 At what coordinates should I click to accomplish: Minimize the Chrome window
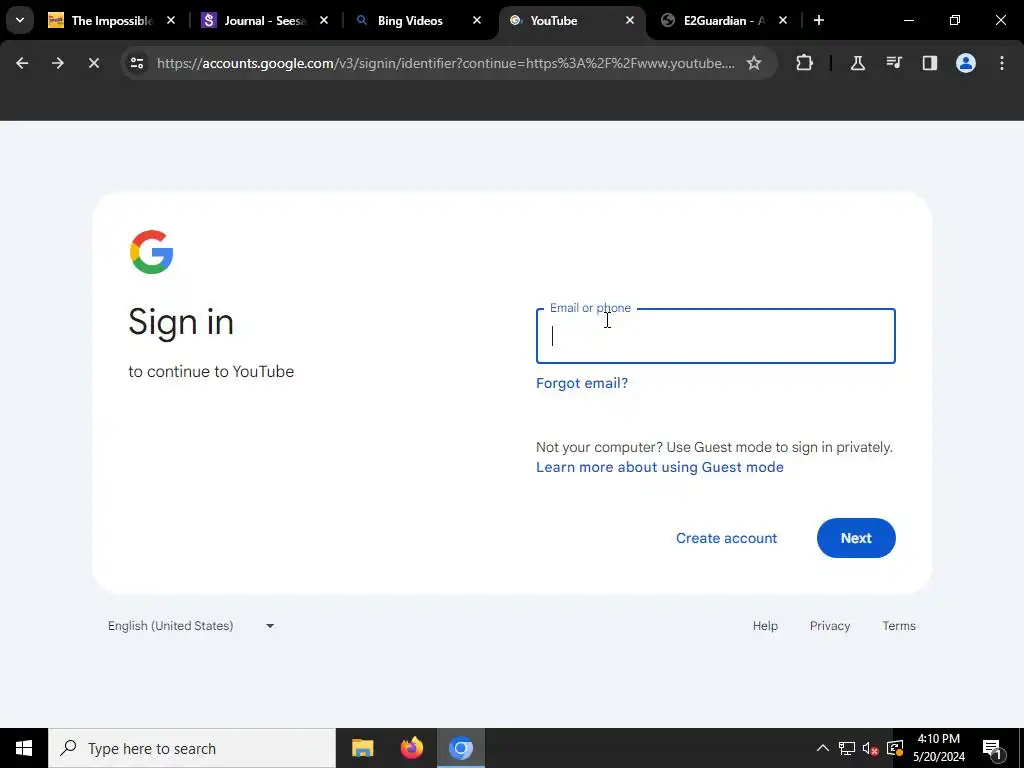[x=908, y=20]
